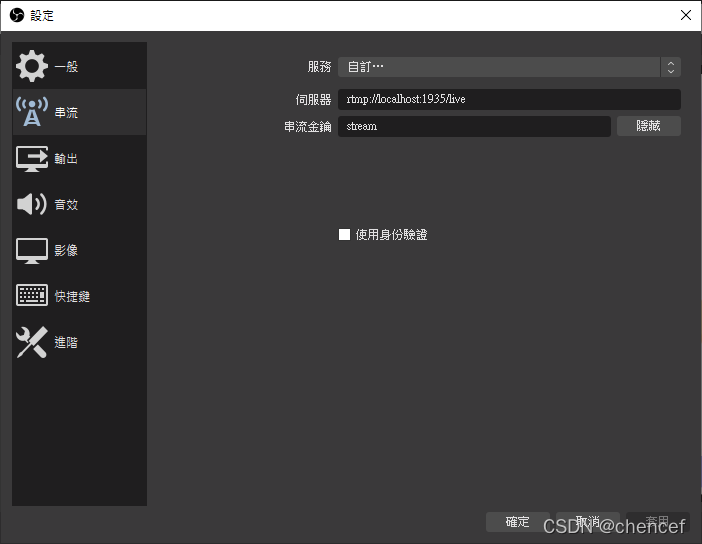Switch to the 音效 settings tab
The width and height of the screenshot is (702, 544).
(x=79, y=204)
